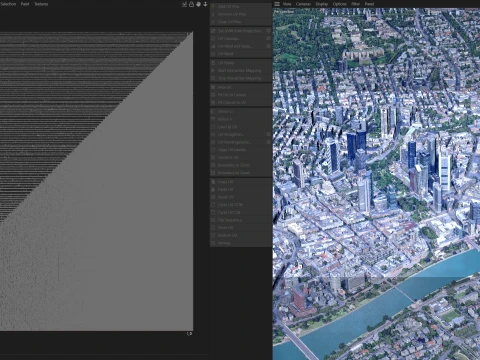Open settings gear for UV Straighten
Image resolution: width=480 pixels, height=360 pixels.
(268, 134)
